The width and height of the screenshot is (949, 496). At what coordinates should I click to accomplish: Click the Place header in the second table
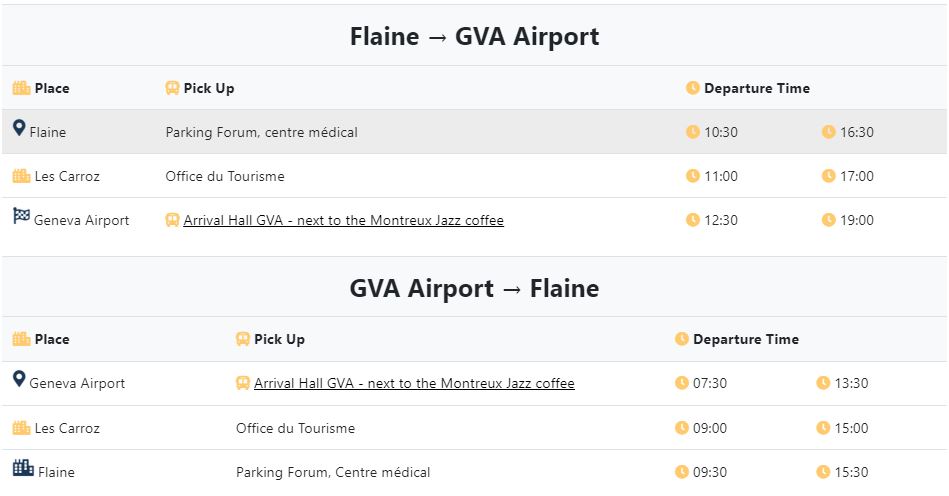coord(52,339)
